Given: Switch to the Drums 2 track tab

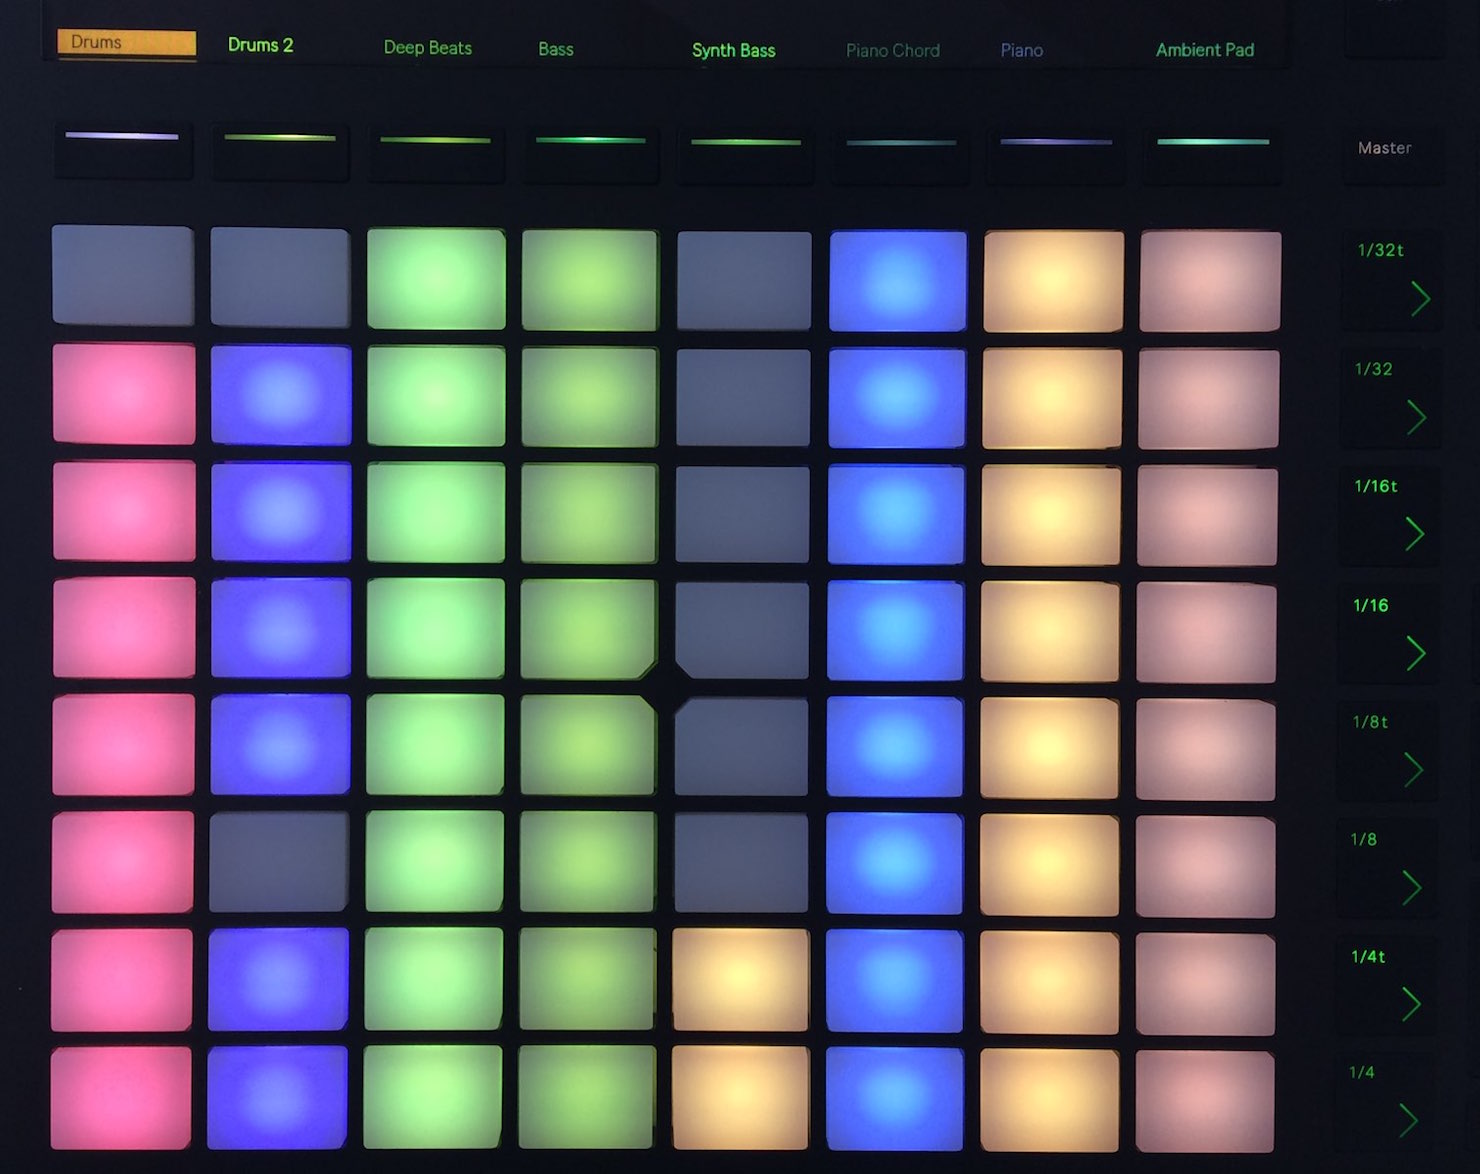Looking at the screenshot, I should (x=260, y=44).
